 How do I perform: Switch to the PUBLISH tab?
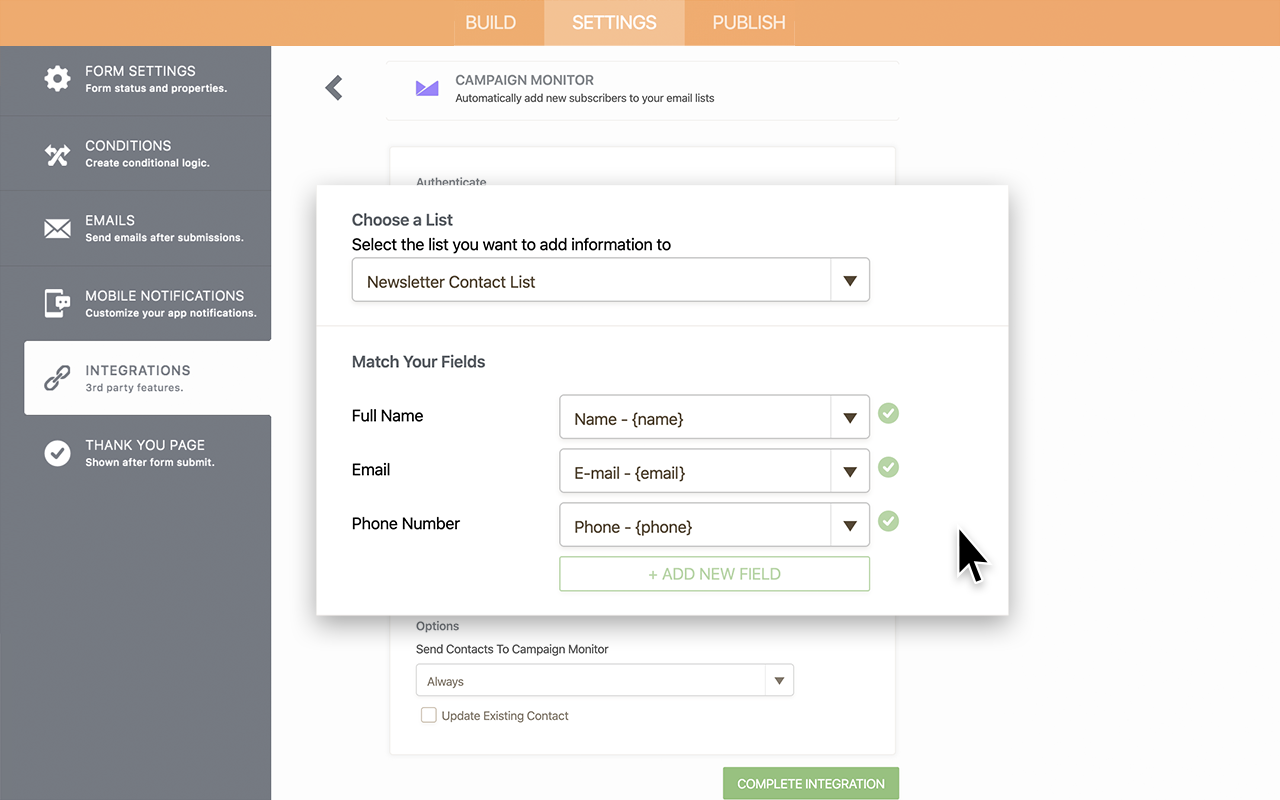point(748,23)
